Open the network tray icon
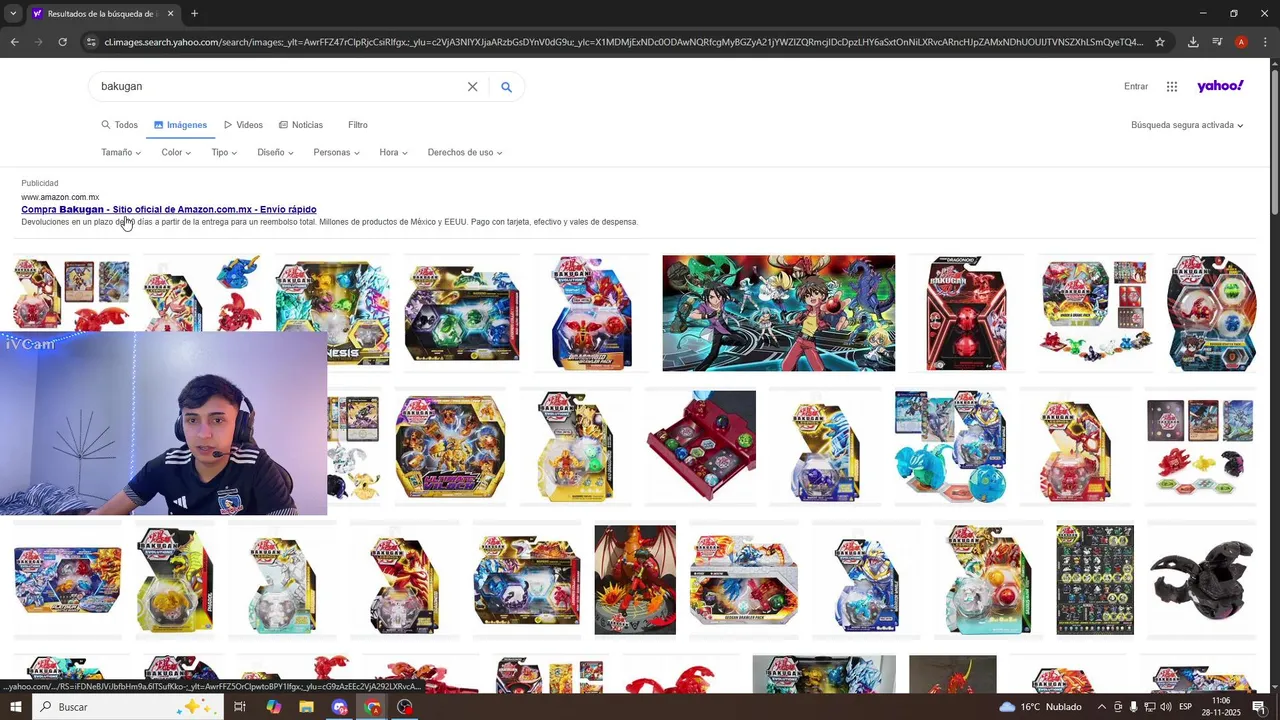Image resolution: width=1280 pixels, height=720 pixels. coord(1149,707)
